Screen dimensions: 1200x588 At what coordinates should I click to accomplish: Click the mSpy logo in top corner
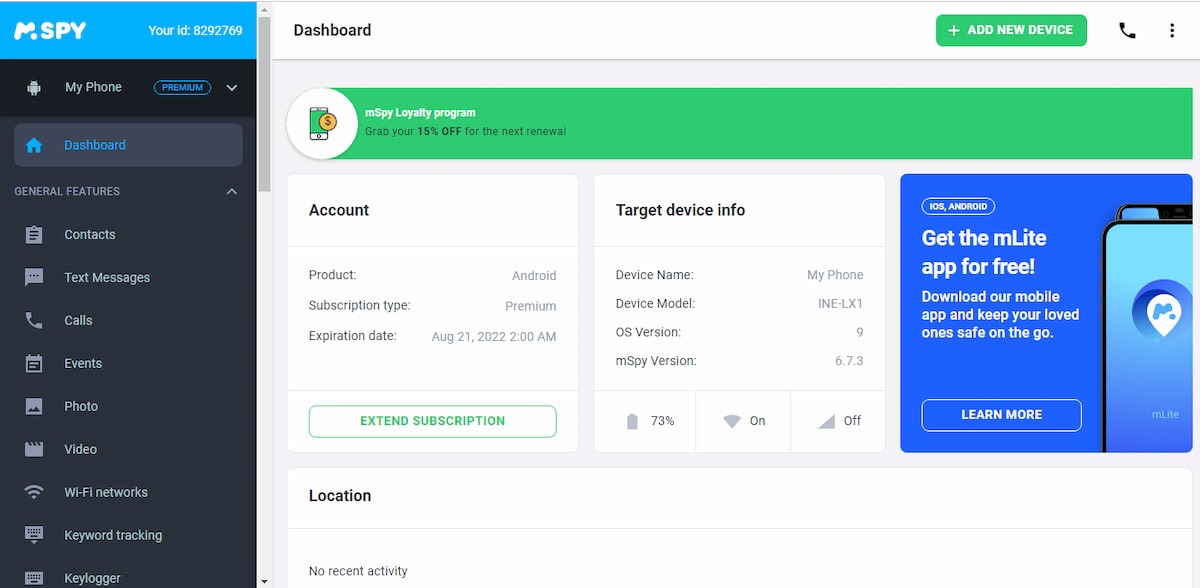(x=50, y=30)
